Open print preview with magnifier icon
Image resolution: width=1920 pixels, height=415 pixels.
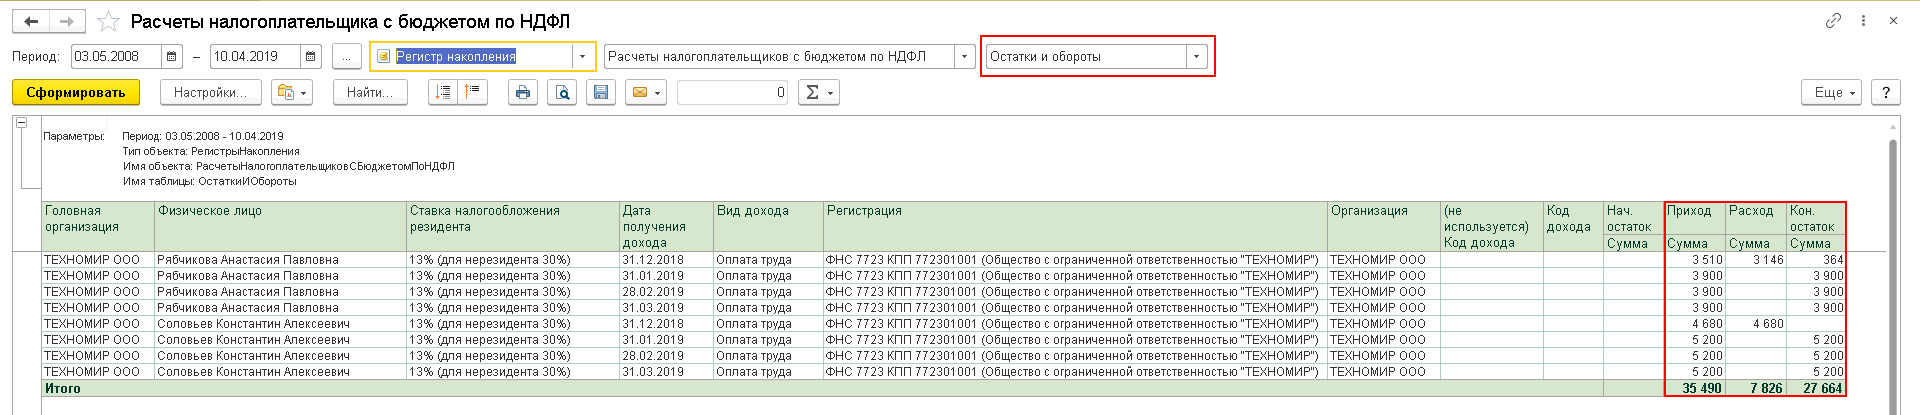coord(562,92)
